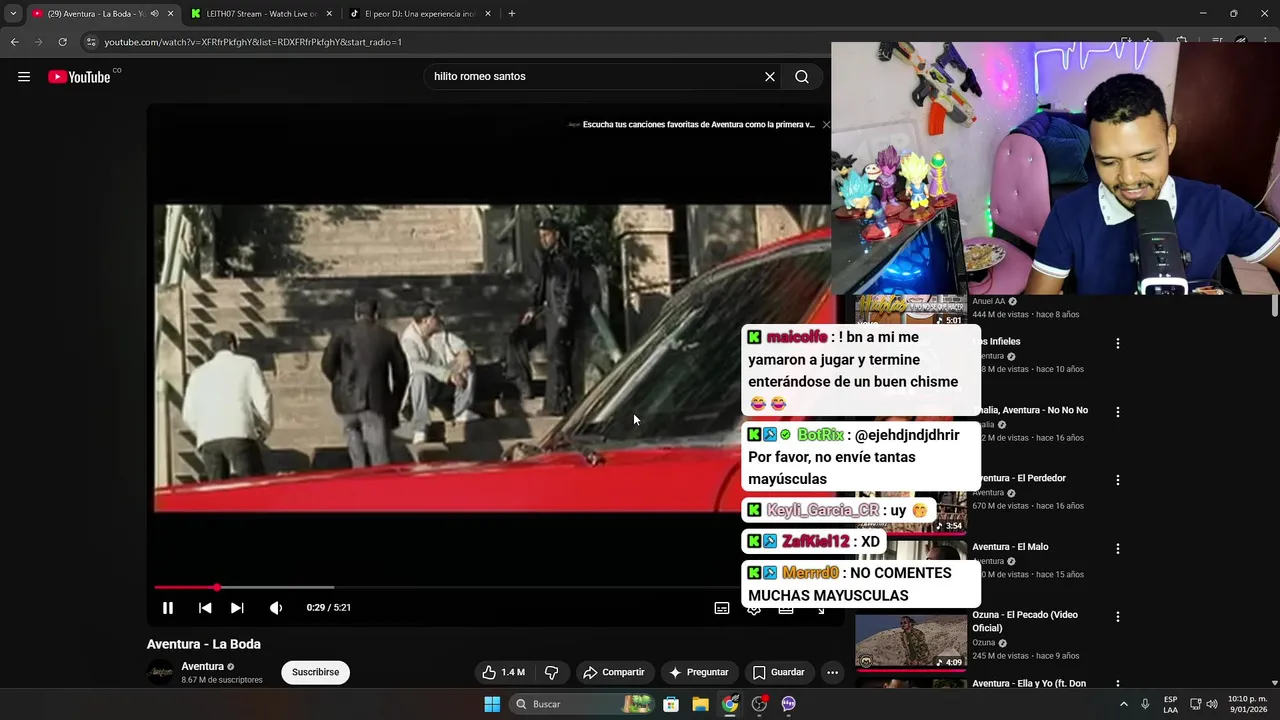1280x720 pixels.
Task: Subscribe to Aventura with Suscribirse
Action: (x=315, y=672)
